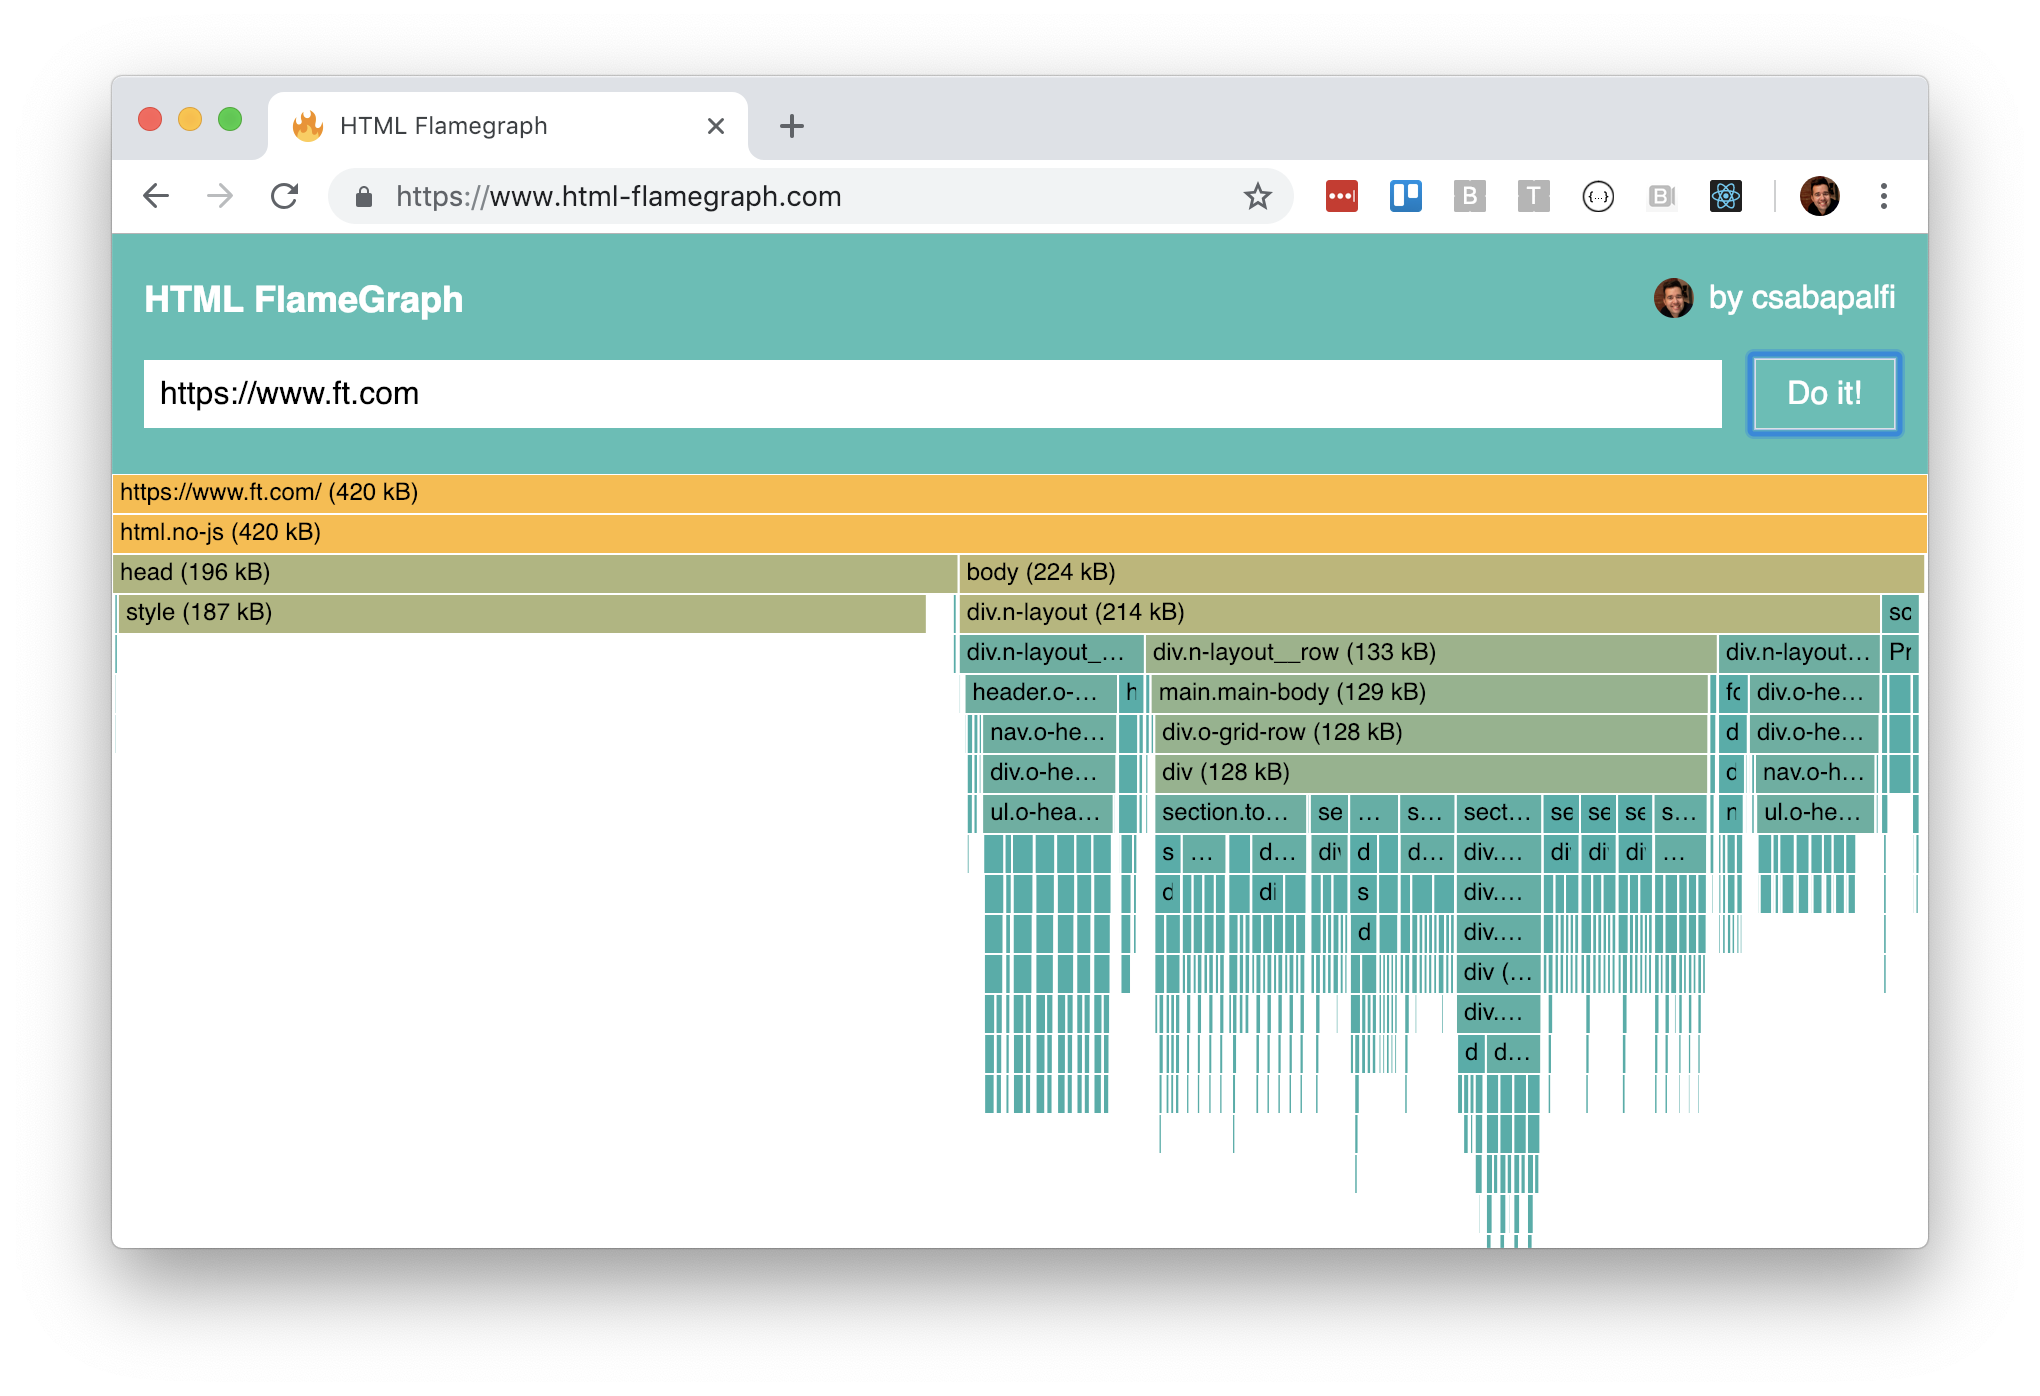Close the HTML Flamegraph tab
Viewport: 2040px width, 1396px height.
point(715,126)
